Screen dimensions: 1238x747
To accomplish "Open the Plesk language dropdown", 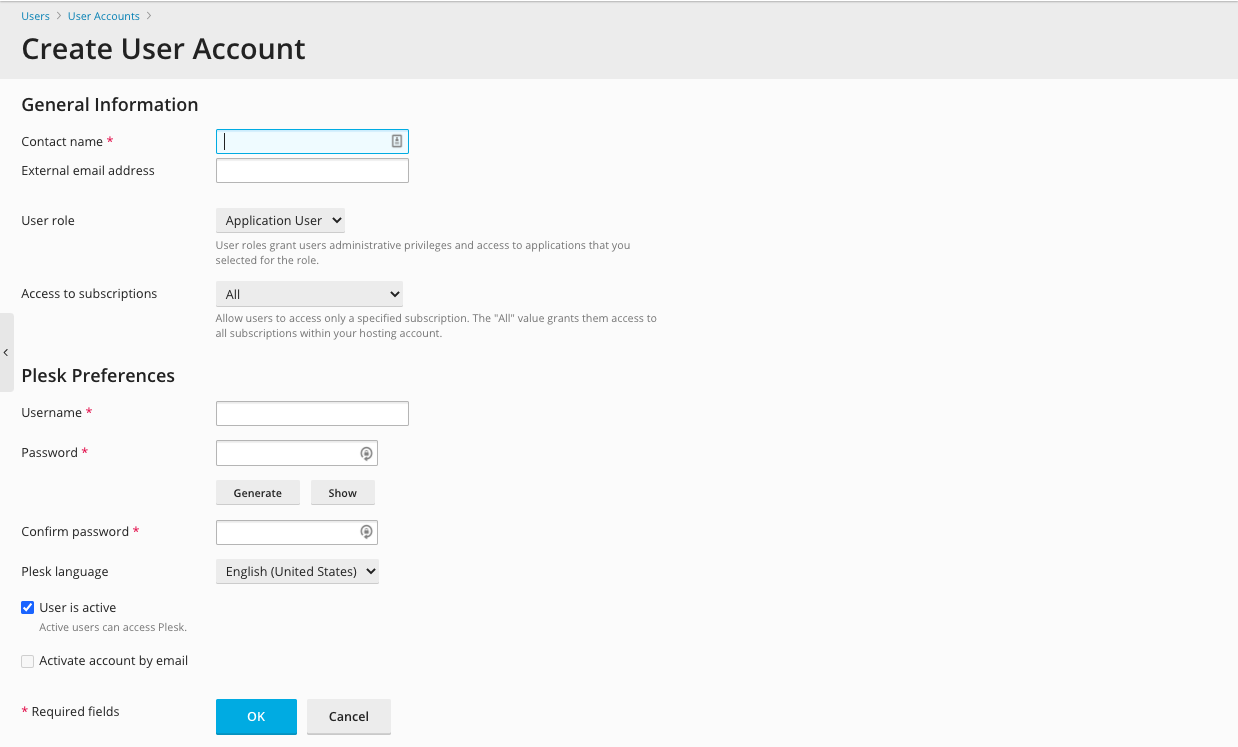I will point(297,572).
